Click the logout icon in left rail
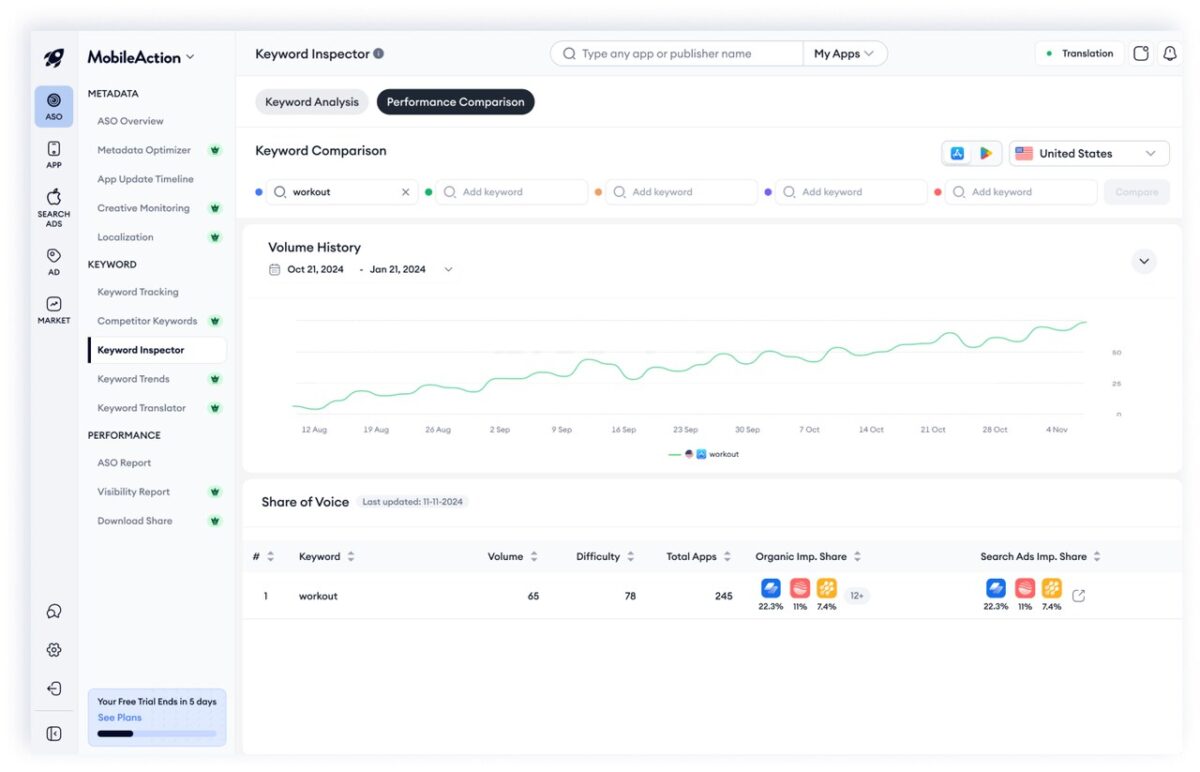1200x772 pixels. (54, 689)
